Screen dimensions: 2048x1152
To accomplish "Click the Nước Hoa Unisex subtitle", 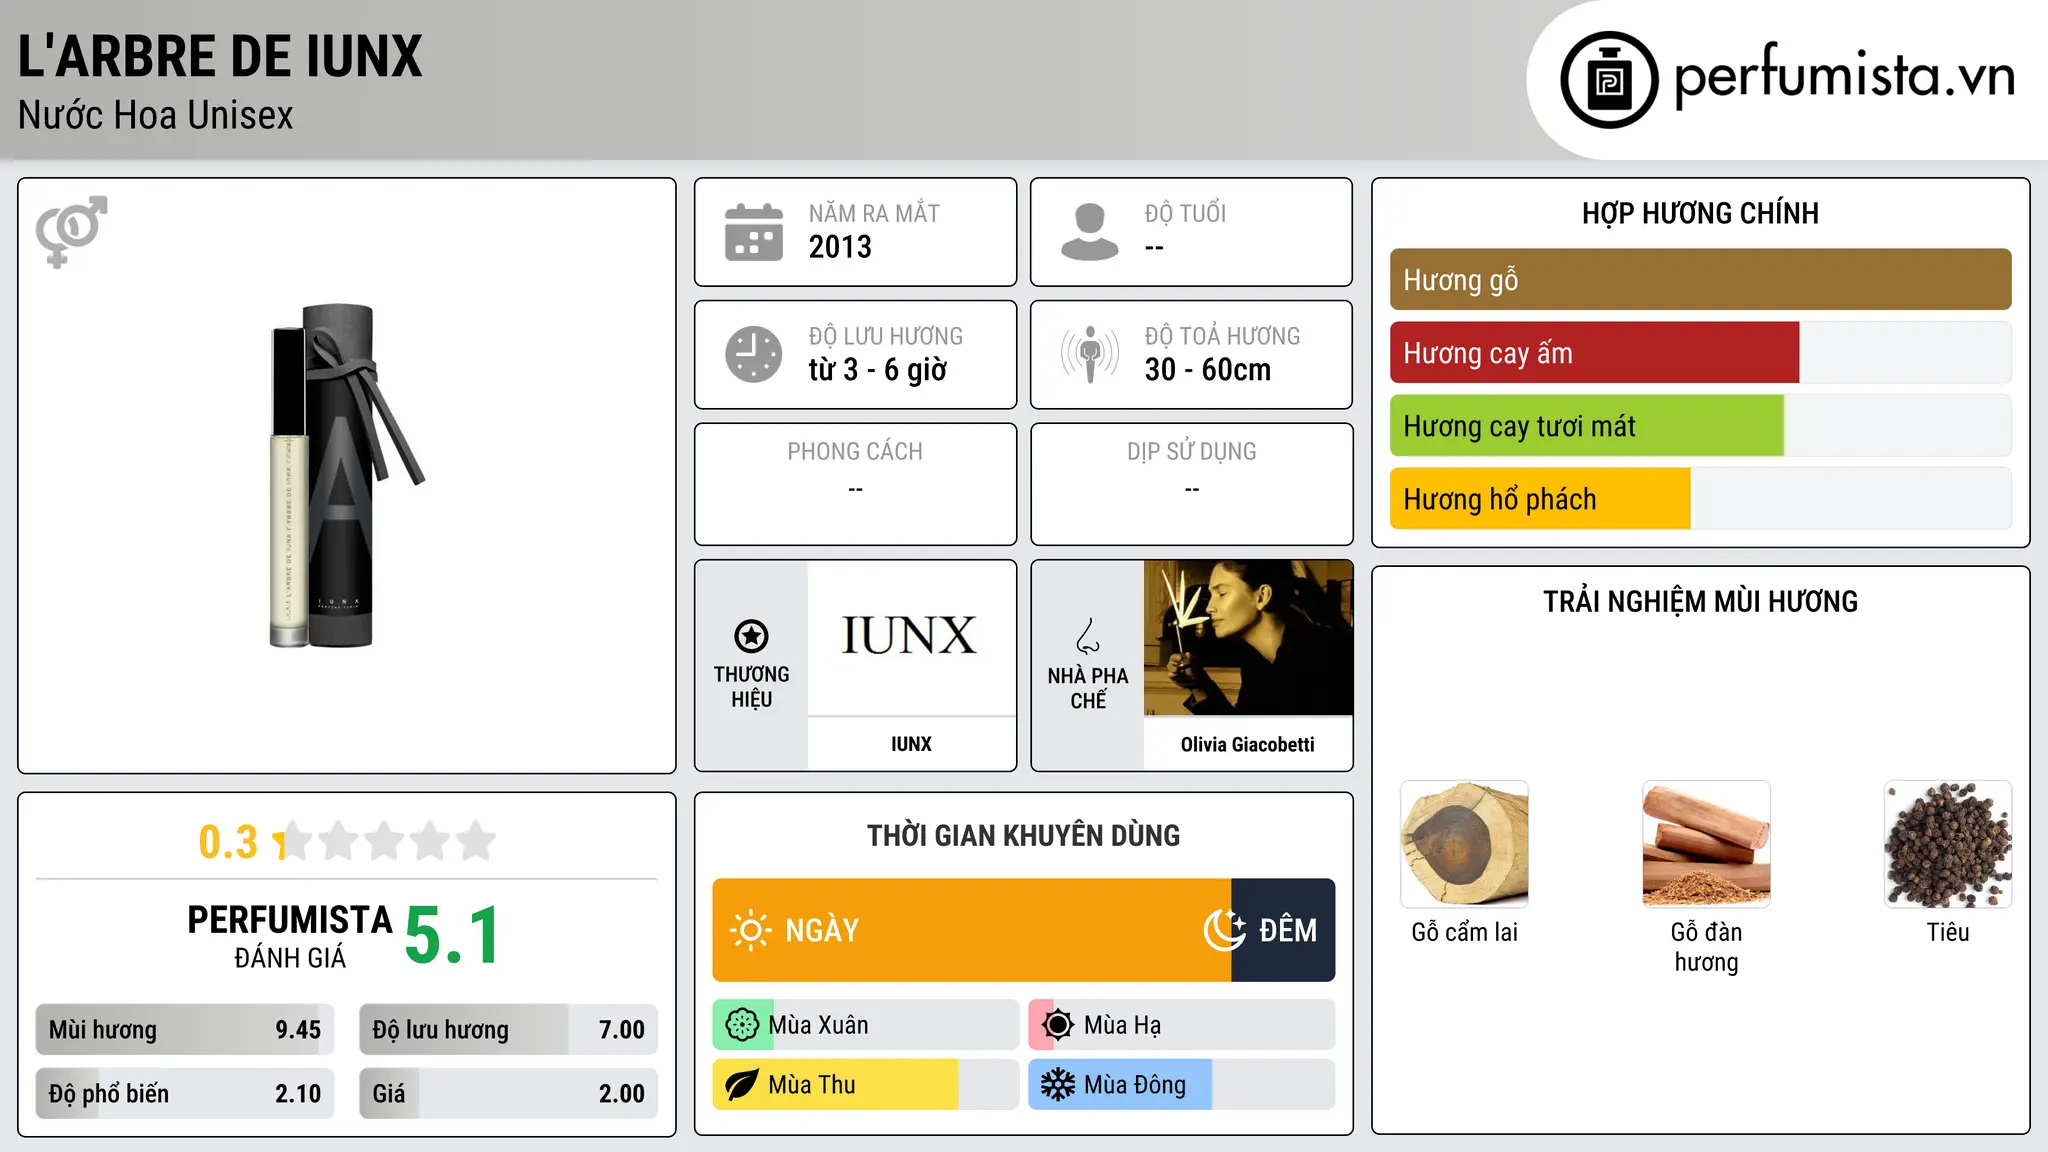I will (156, 116).
